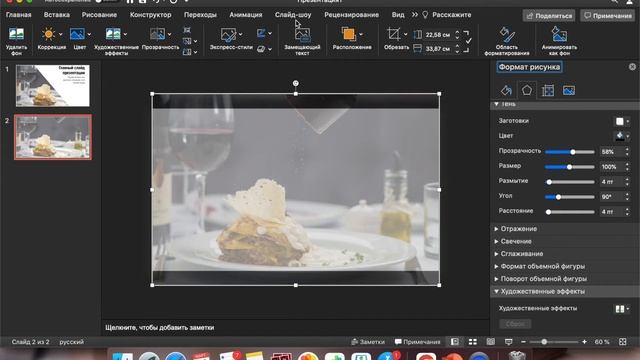Image resolution: width=640 pixels, height=360 pixels.
Task: Click the Цвет picture color icon
Action: (77, 34)
